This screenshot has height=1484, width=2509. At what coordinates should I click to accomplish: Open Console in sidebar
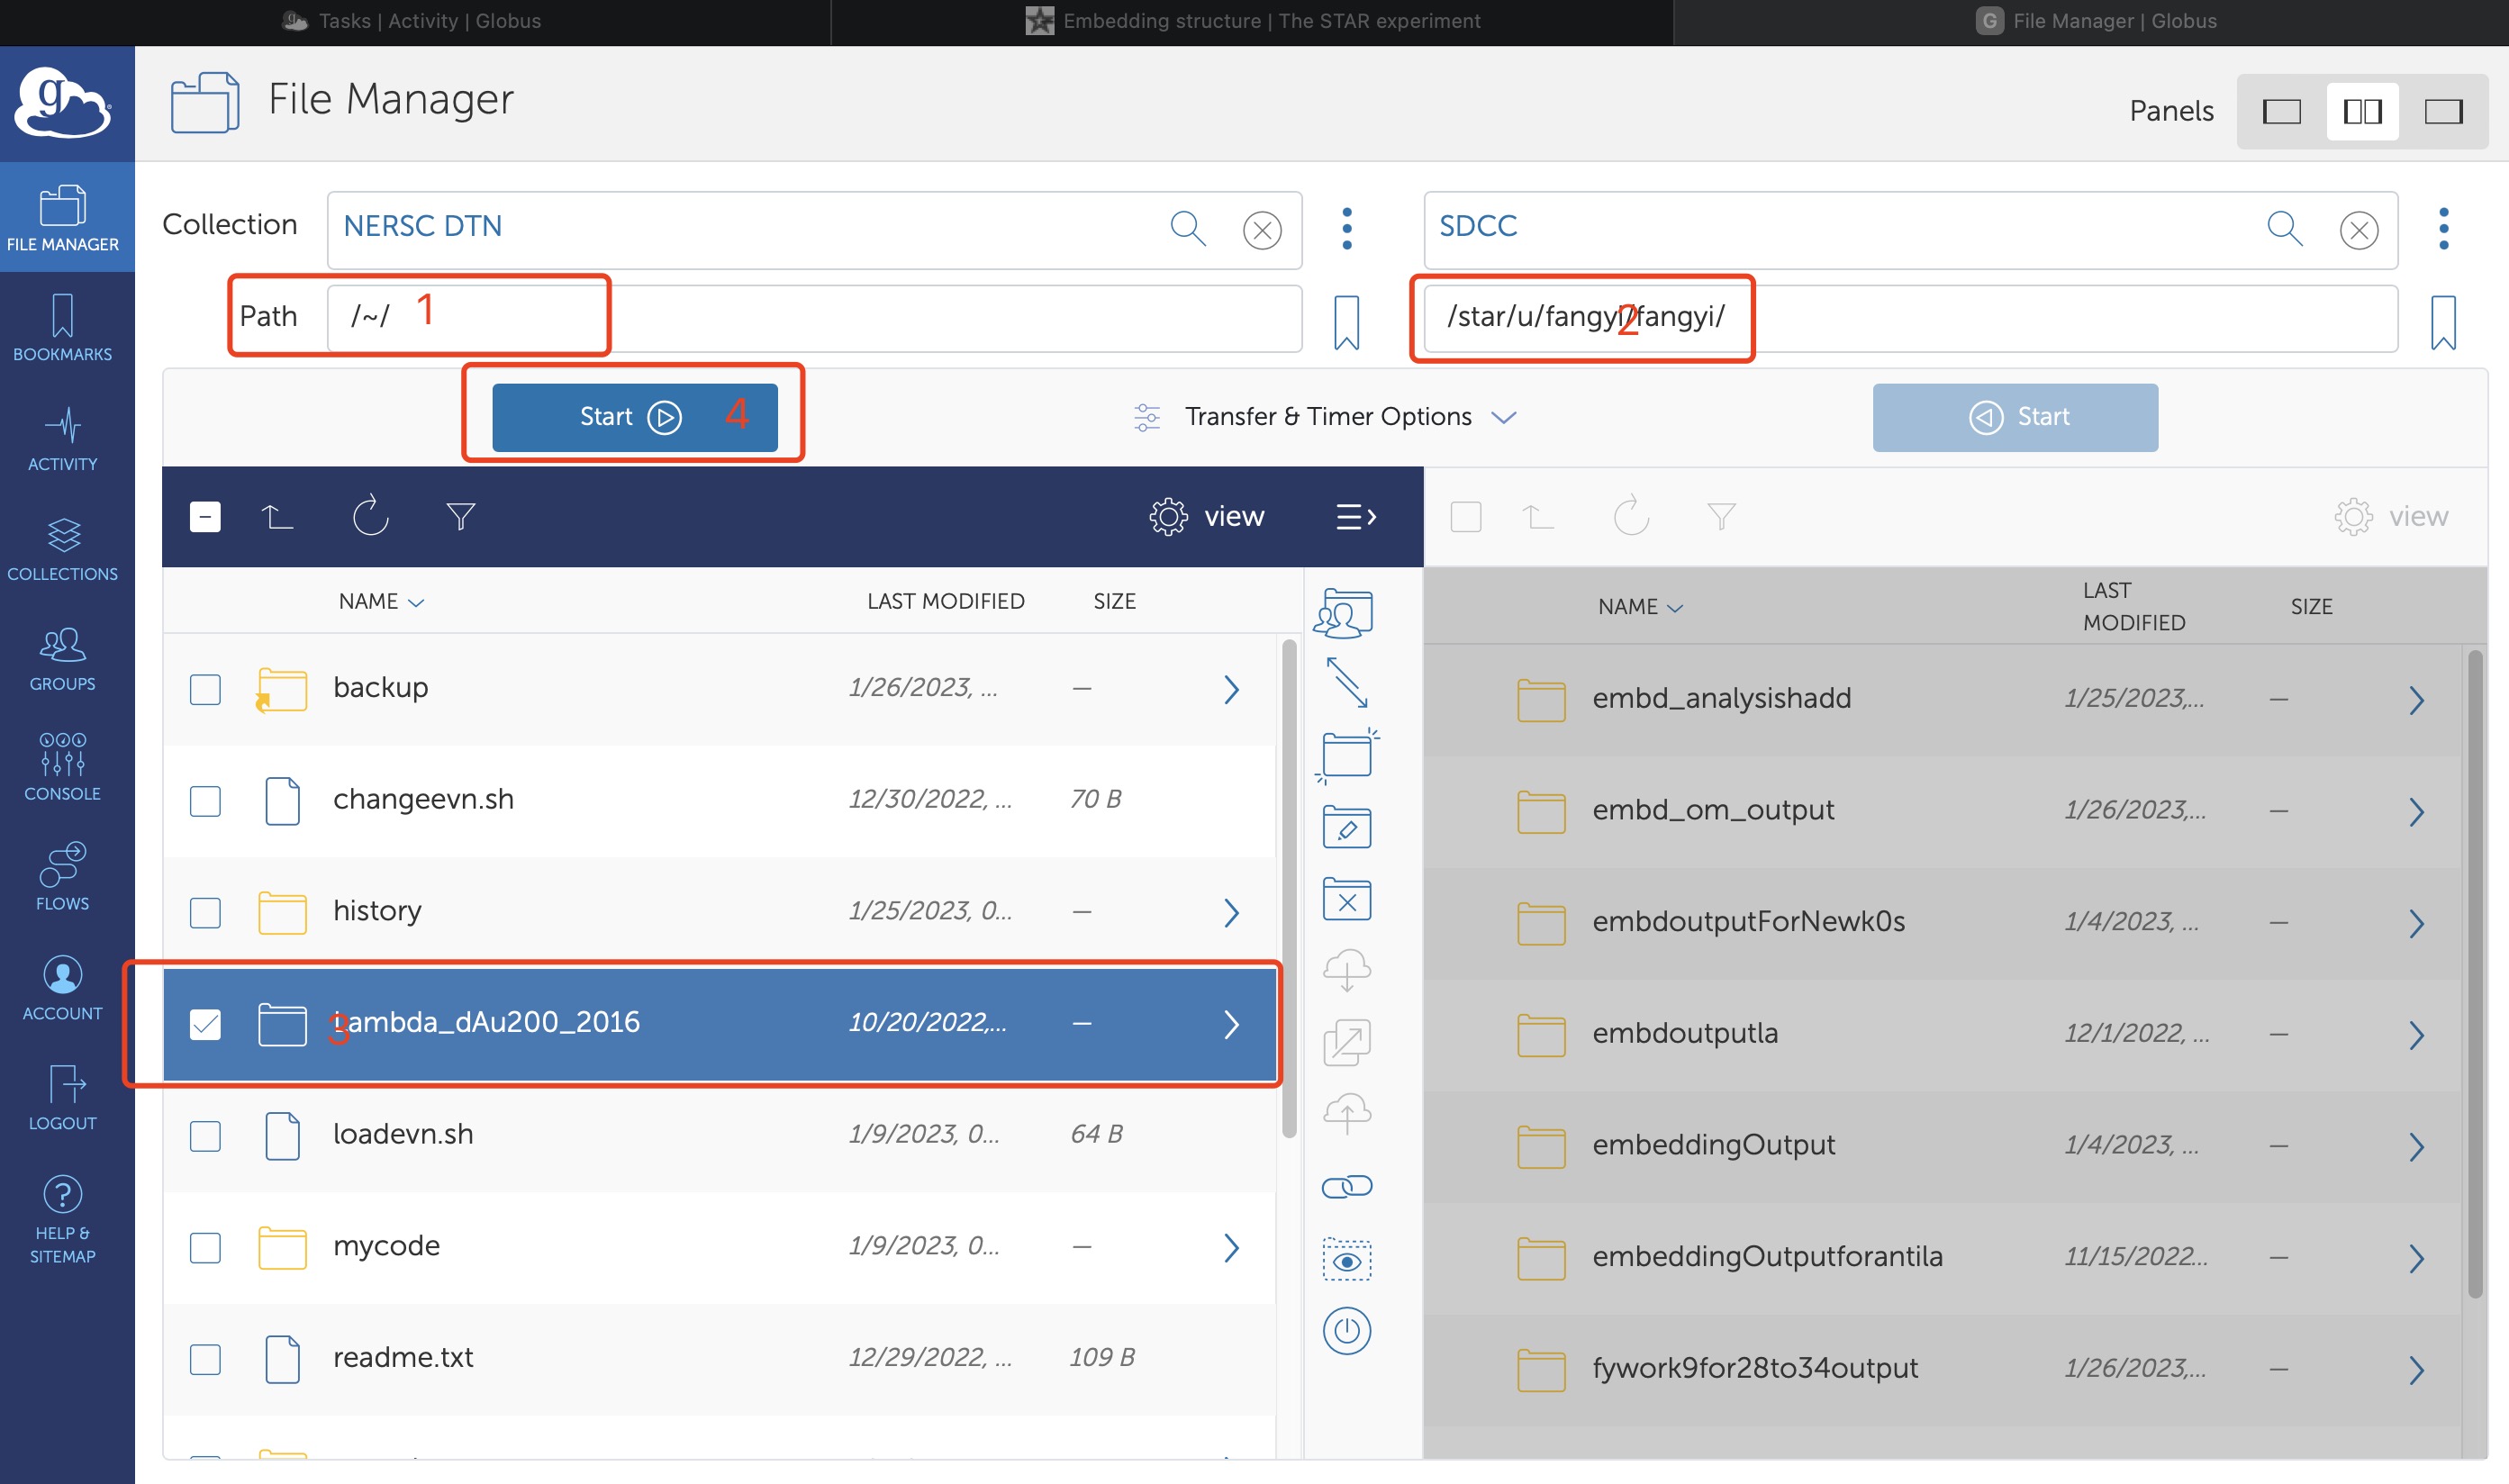[x=62, y=767]
